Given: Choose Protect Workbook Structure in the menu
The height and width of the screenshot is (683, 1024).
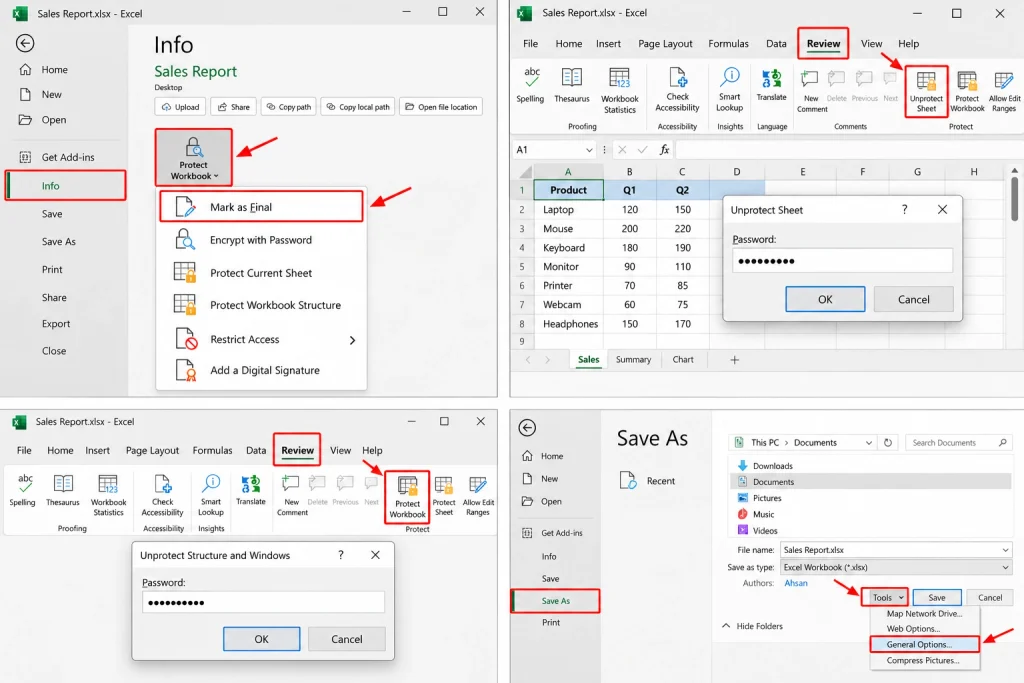Looking at the screenshot, I should [x=261, y=305].
